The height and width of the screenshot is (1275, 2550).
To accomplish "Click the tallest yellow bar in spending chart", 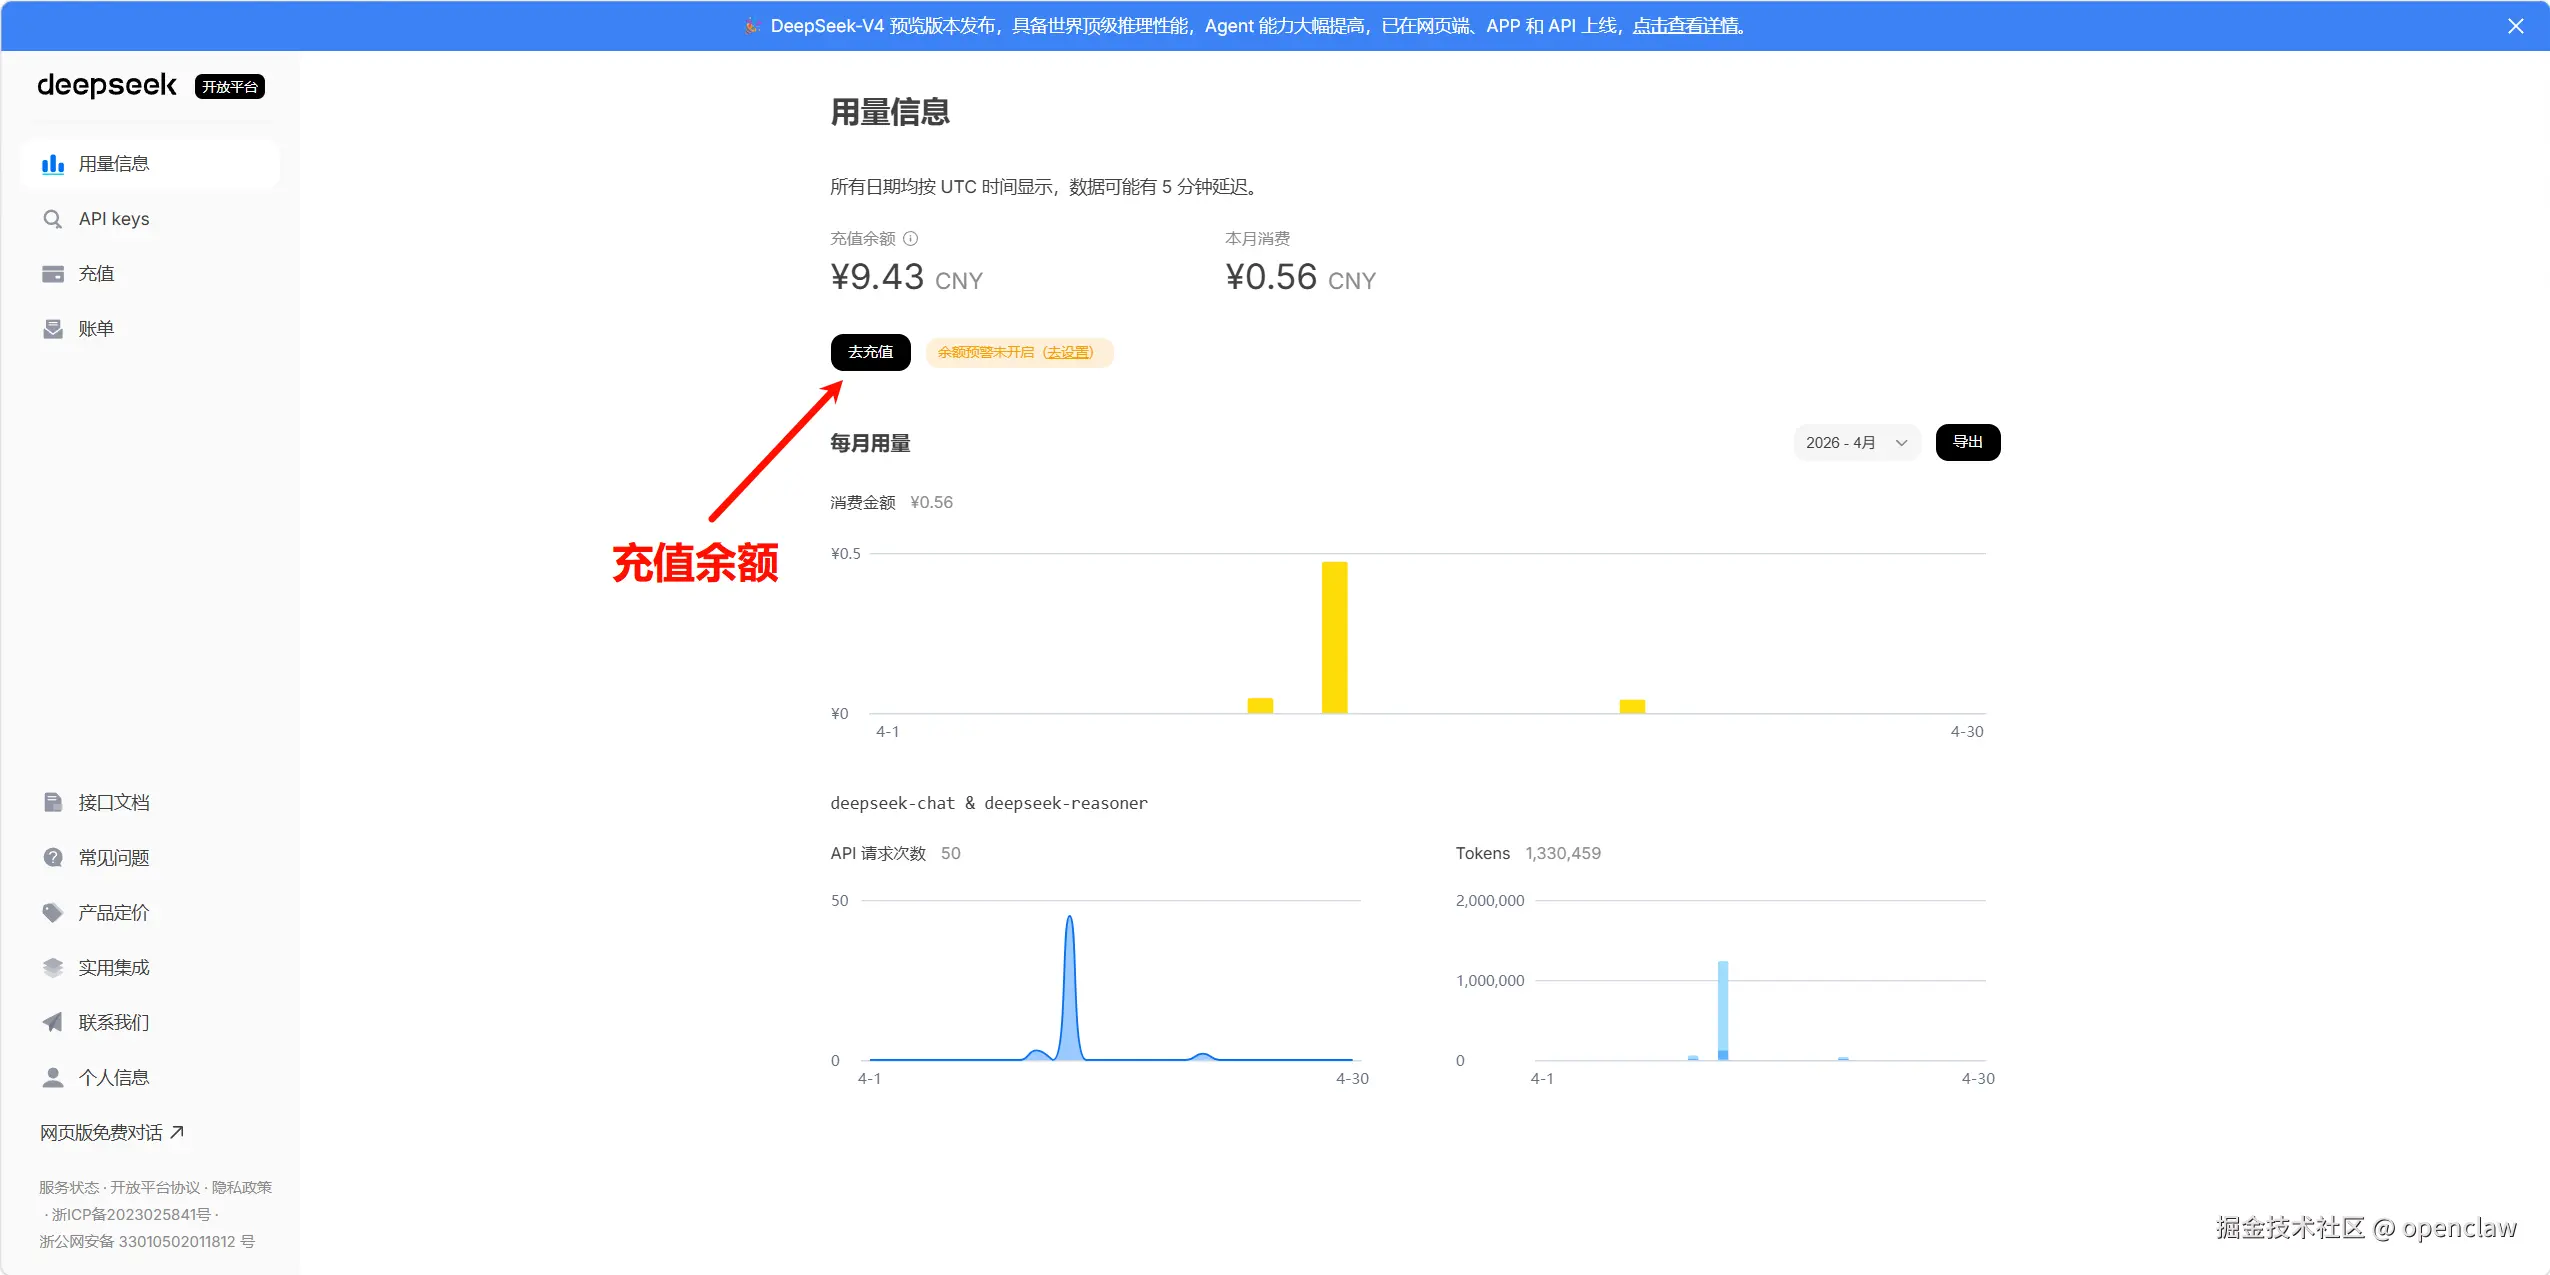I will (1334, 637).
